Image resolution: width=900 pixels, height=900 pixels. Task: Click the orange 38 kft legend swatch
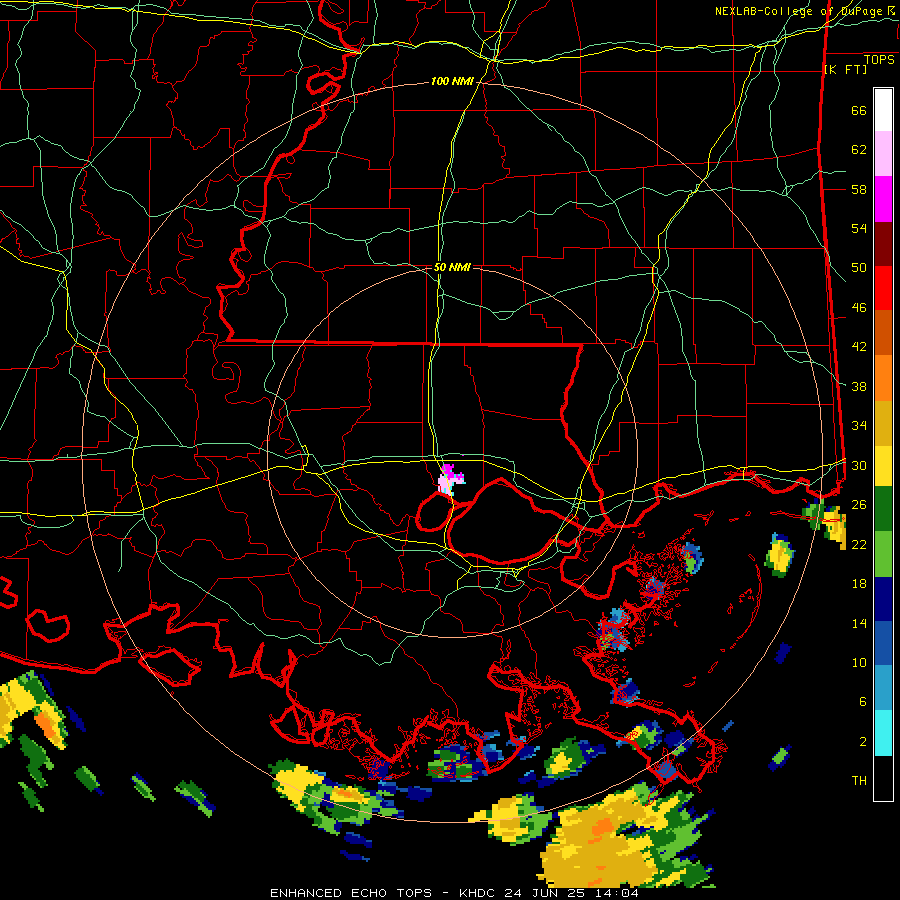click(x=883, y=378)
